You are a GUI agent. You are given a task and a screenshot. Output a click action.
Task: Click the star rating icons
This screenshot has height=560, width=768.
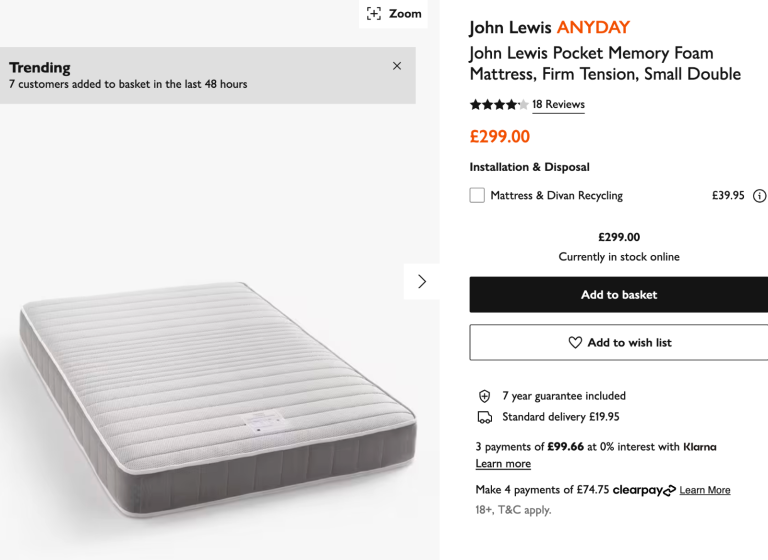tap(499, 105)
